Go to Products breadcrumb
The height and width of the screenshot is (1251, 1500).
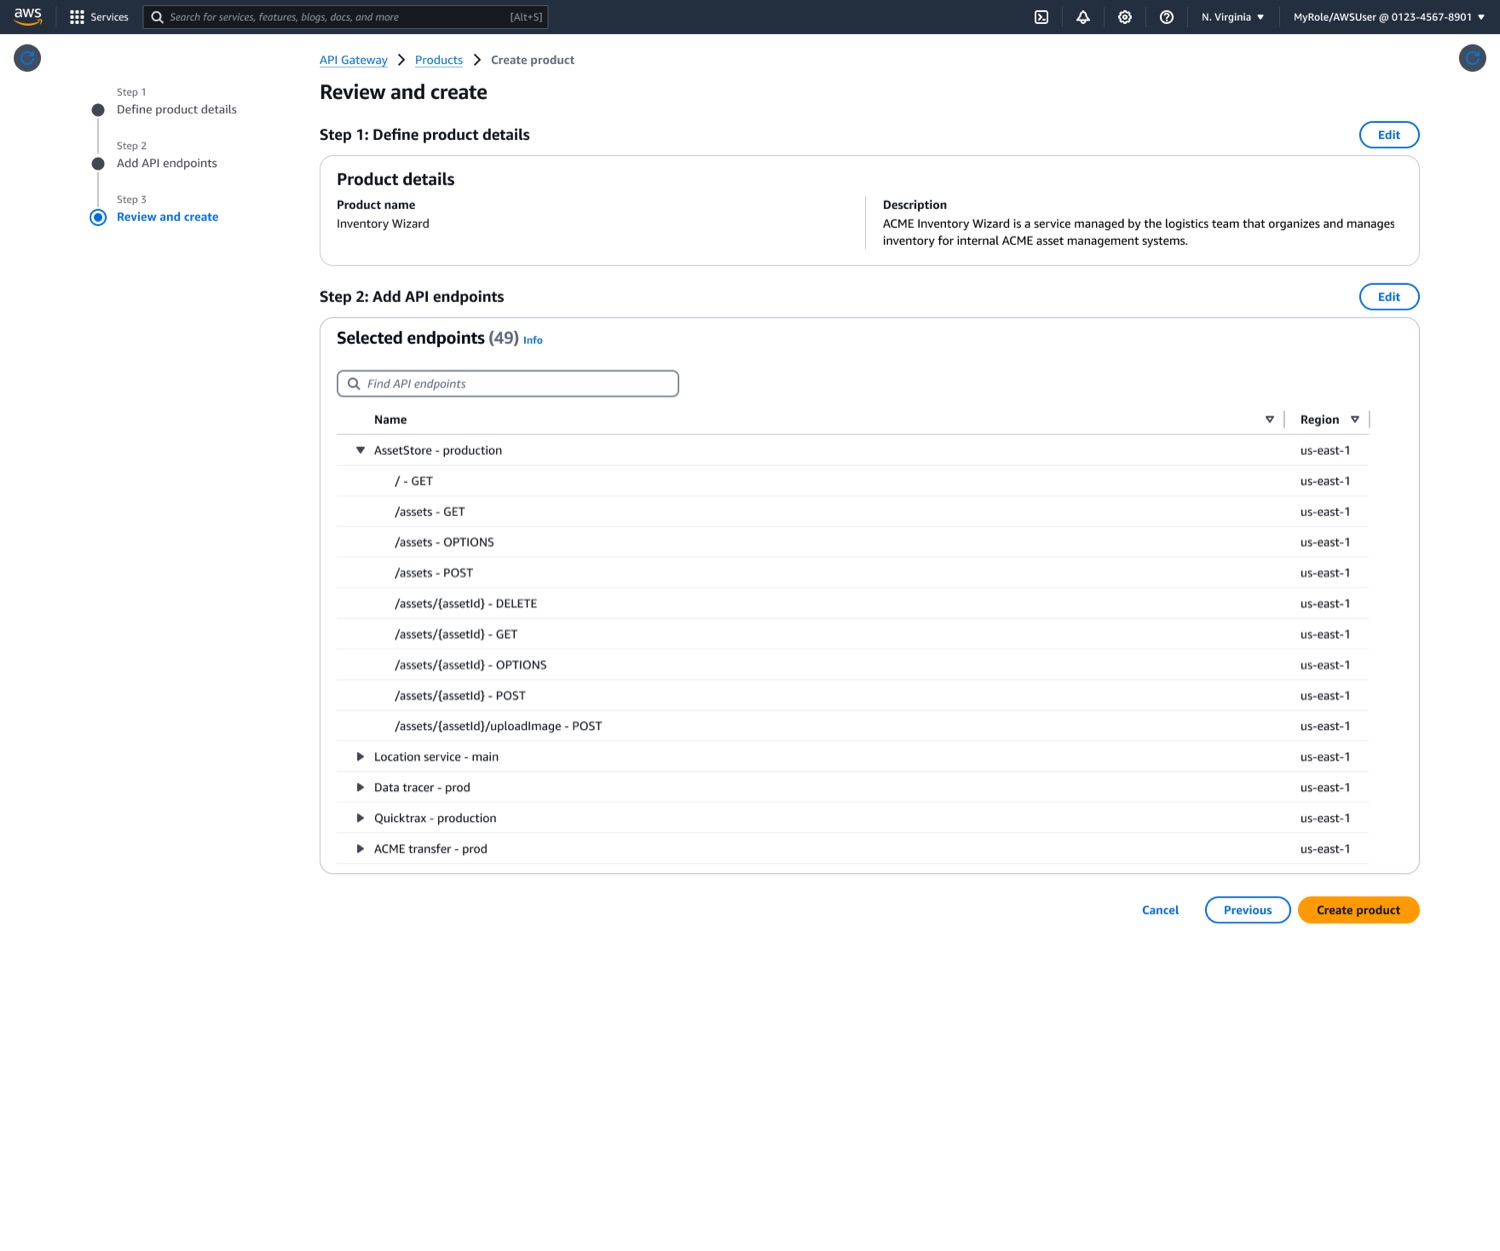pyautogui.click(x=439, y=60)
